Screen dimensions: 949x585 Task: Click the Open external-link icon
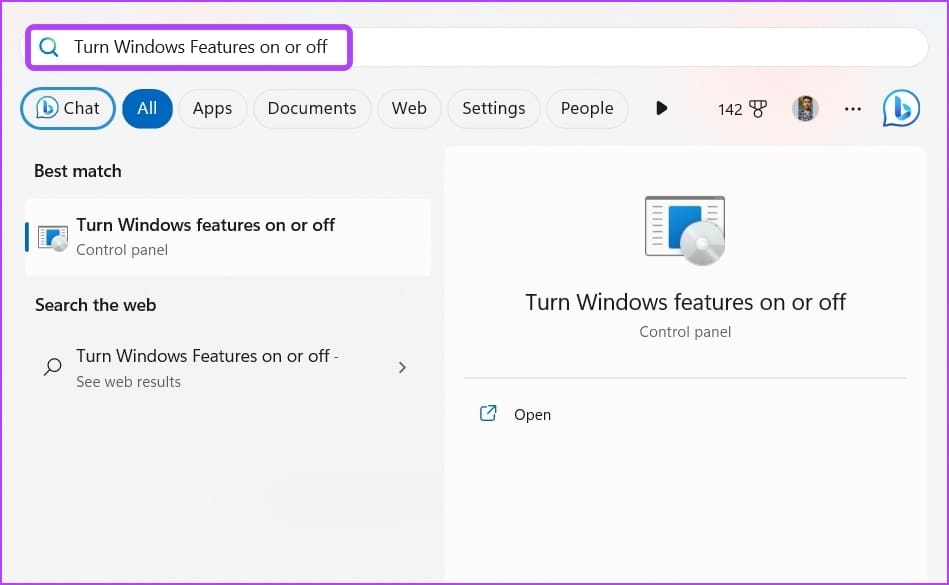click(488, 413)
